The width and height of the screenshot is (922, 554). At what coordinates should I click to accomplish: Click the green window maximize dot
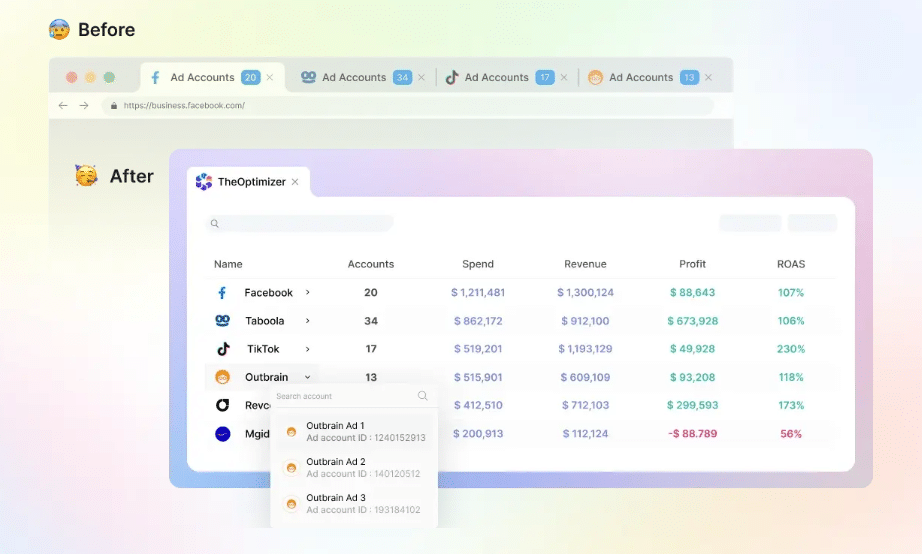coord(109,78)
